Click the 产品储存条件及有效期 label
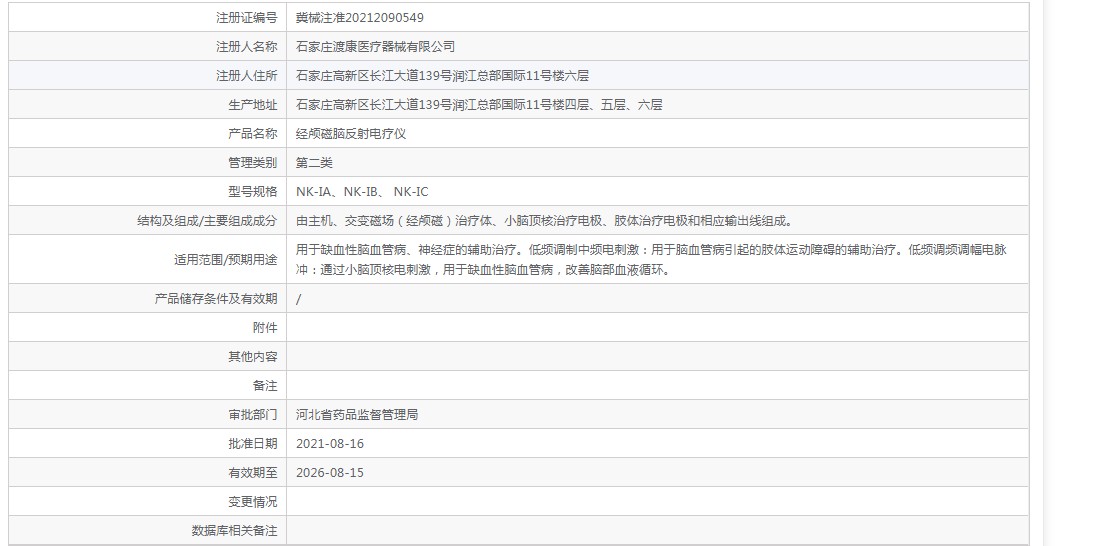The width and height of the screenshot is (1104, 546). click(216, 299)
